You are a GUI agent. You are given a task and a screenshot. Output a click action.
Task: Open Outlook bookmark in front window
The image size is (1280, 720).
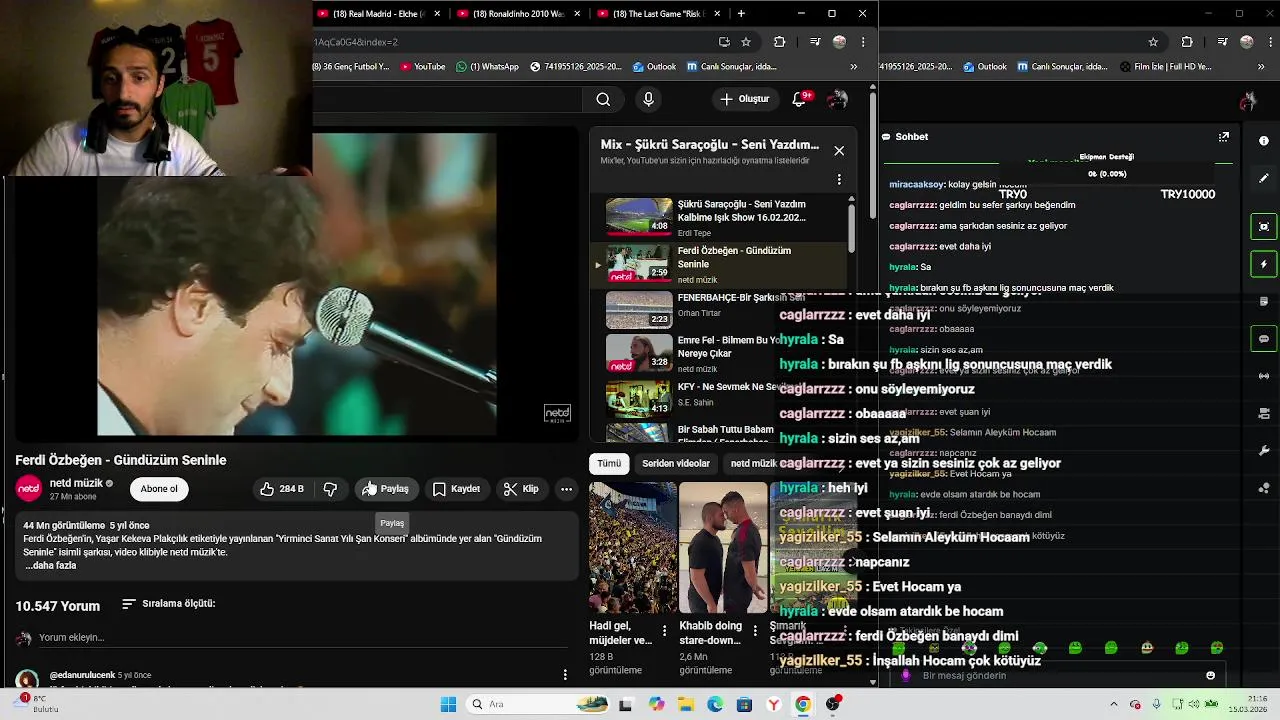(654, 67)
